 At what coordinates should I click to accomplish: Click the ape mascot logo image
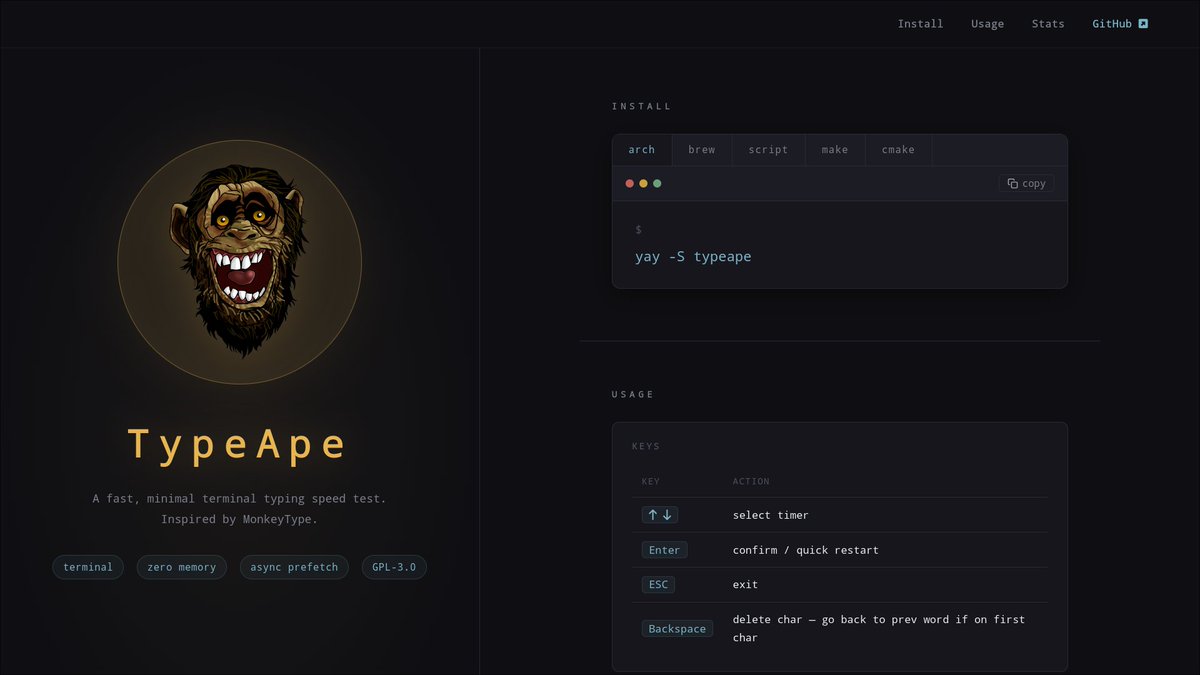tap(239, 262)
